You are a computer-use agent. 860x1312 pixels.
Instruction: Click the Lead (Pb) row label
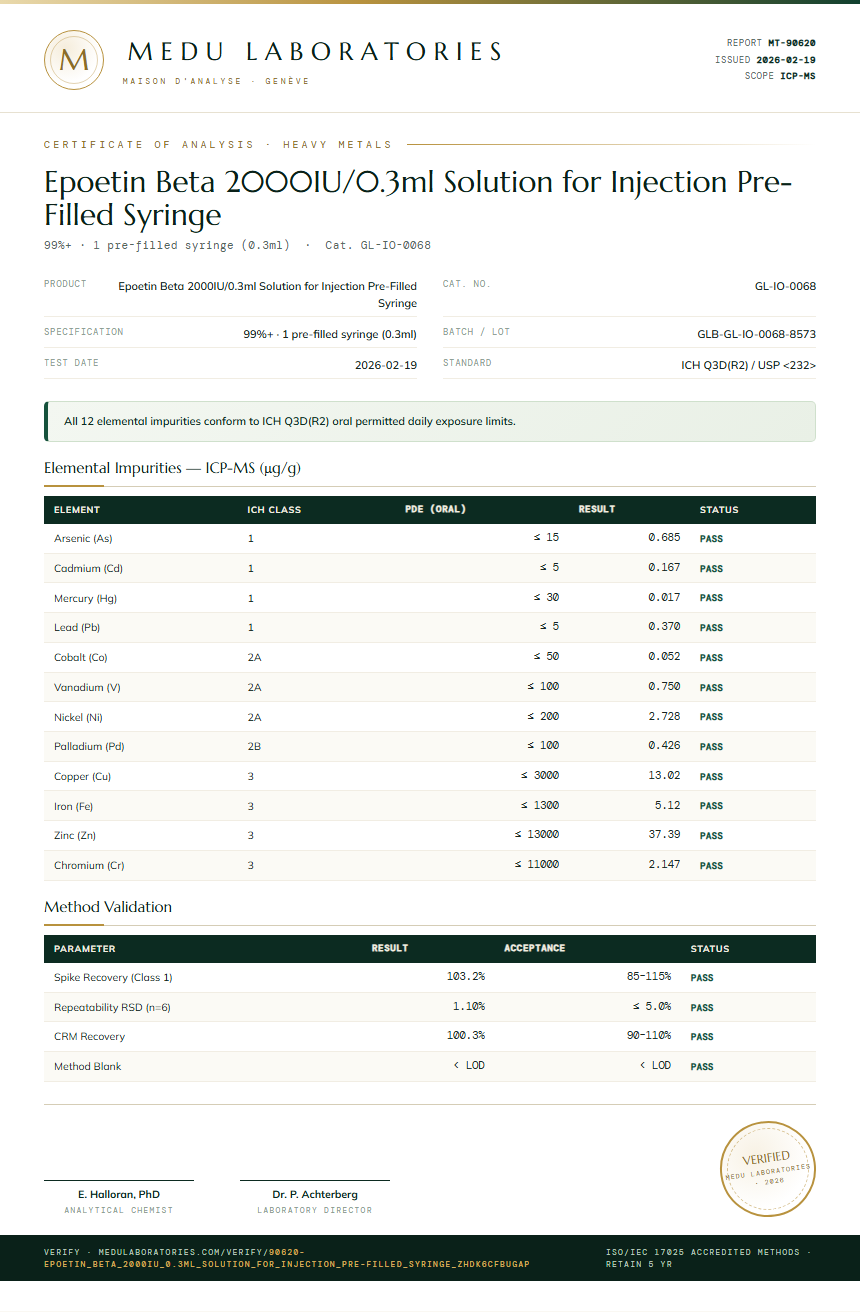(x=77, y=628)
